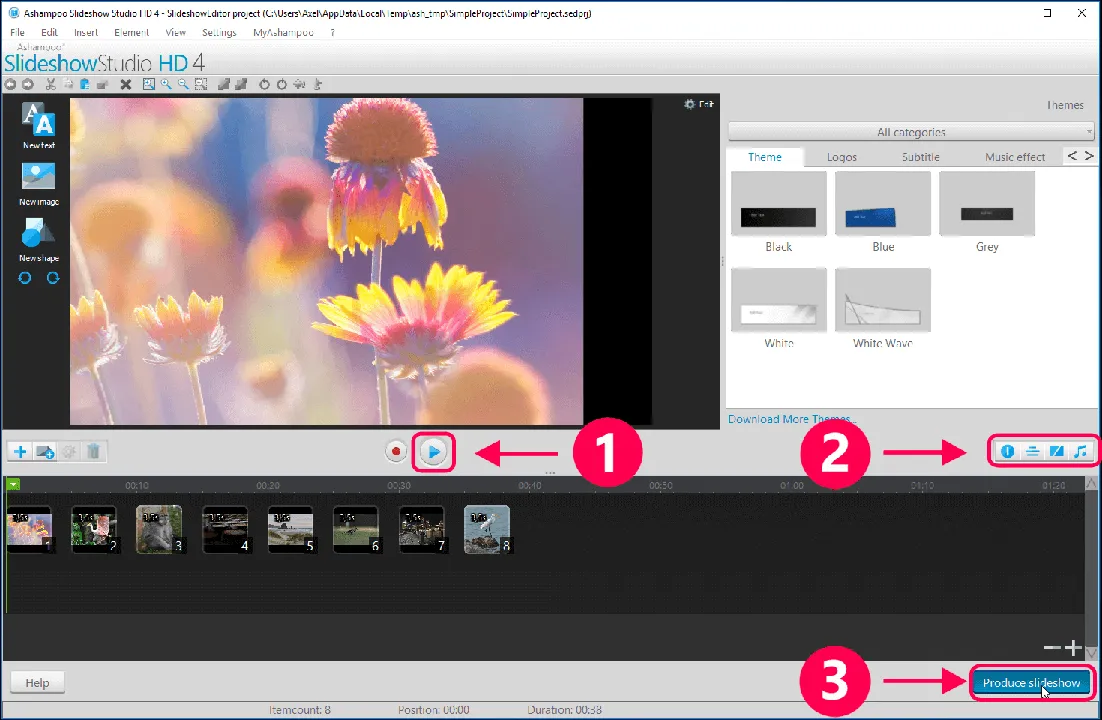Switch to the Subtitle tab
Image resolution: width=1102 pixels, height=720 pixels.
pyautogui.click(x=921, y=157)
